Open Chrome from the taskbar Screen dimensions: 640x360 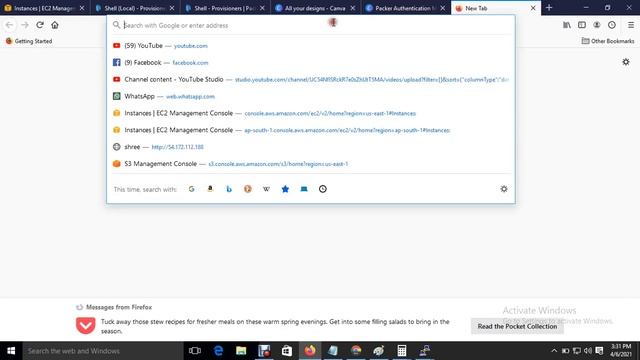(x=356, y=351)
